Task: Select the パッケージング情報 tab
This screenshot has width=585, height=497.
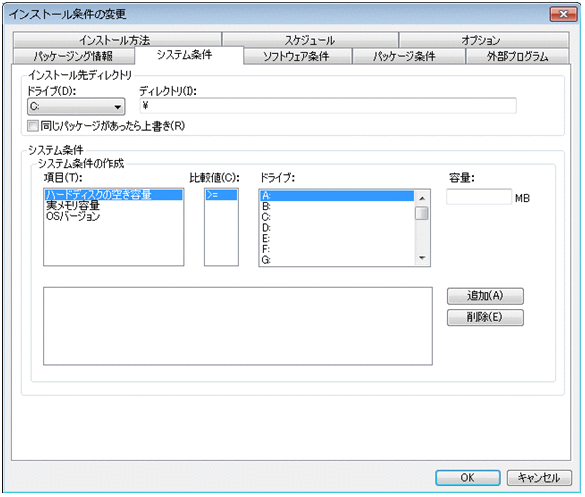Action: click(x=73, y=56)
